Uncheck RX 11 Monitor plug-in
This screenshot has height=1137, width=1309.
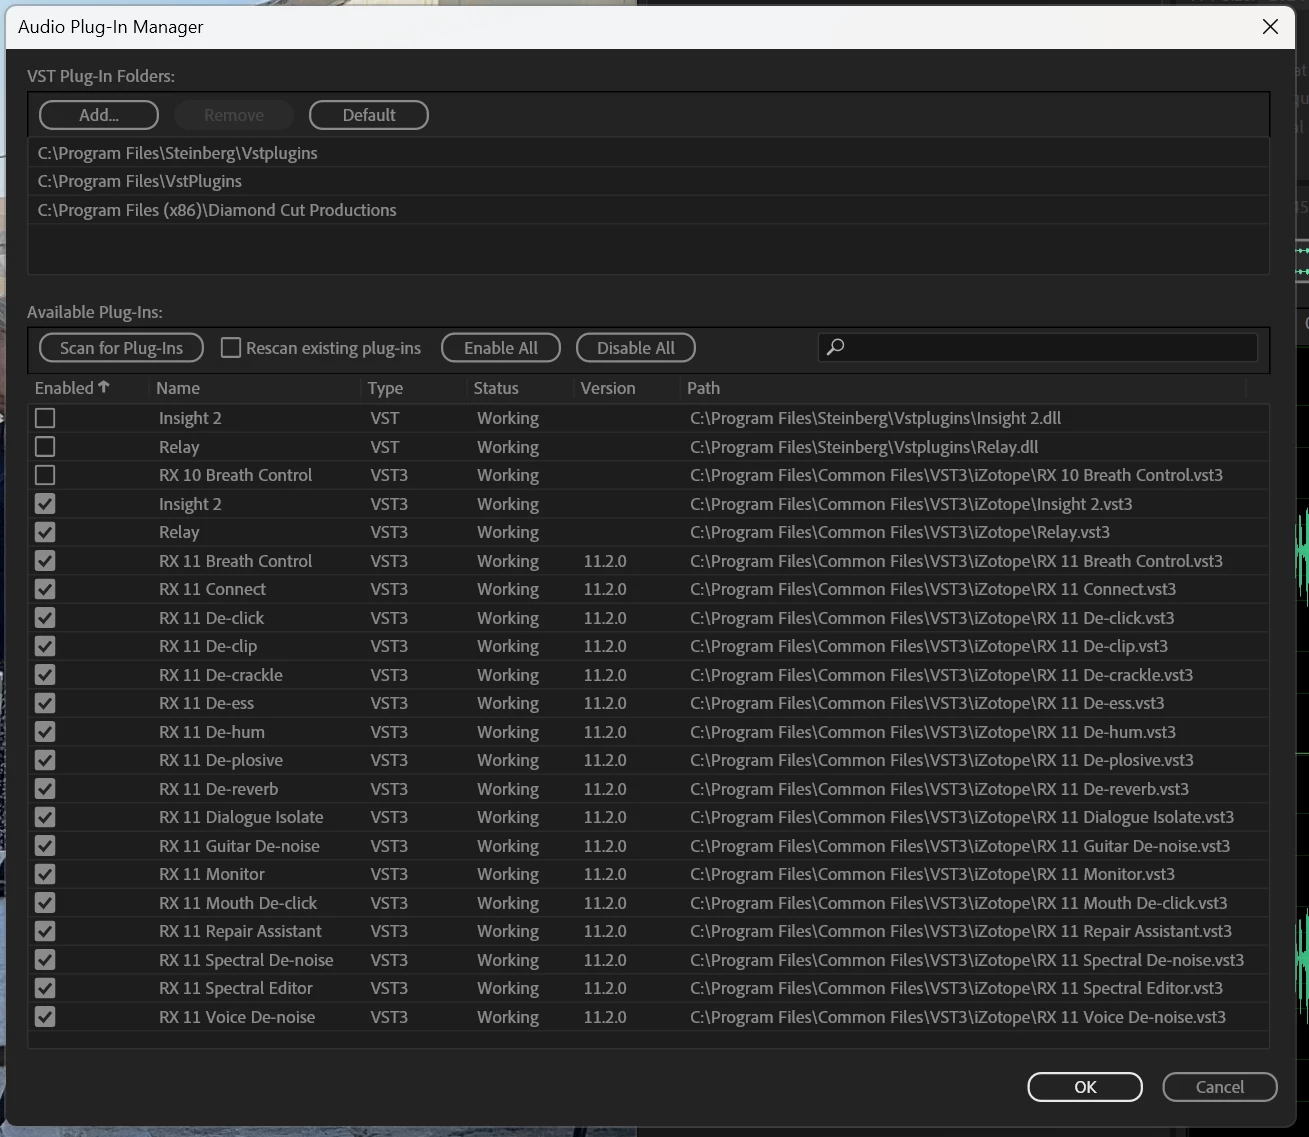tap(45, 874)
